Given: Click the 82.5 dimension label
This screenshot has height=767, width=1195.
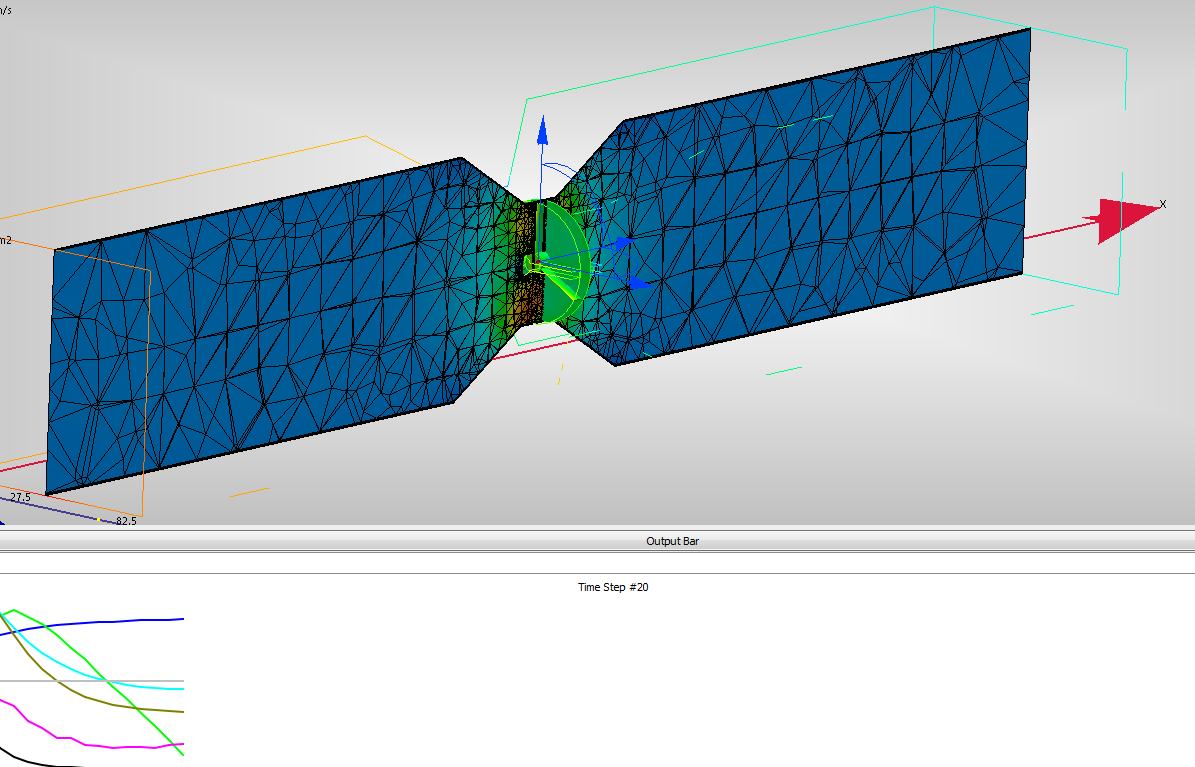Looking at the screenshot, I should pos(126,521).
